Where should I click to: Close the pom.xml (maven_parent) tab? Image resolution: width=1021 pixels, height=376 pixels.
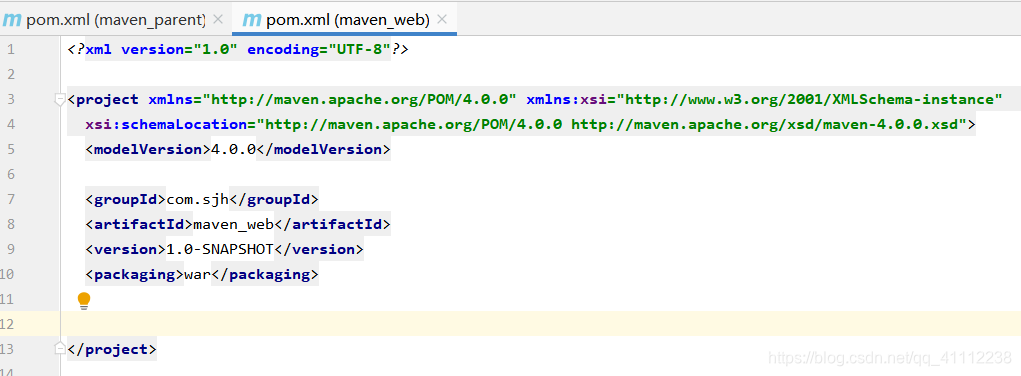(217, 20)
